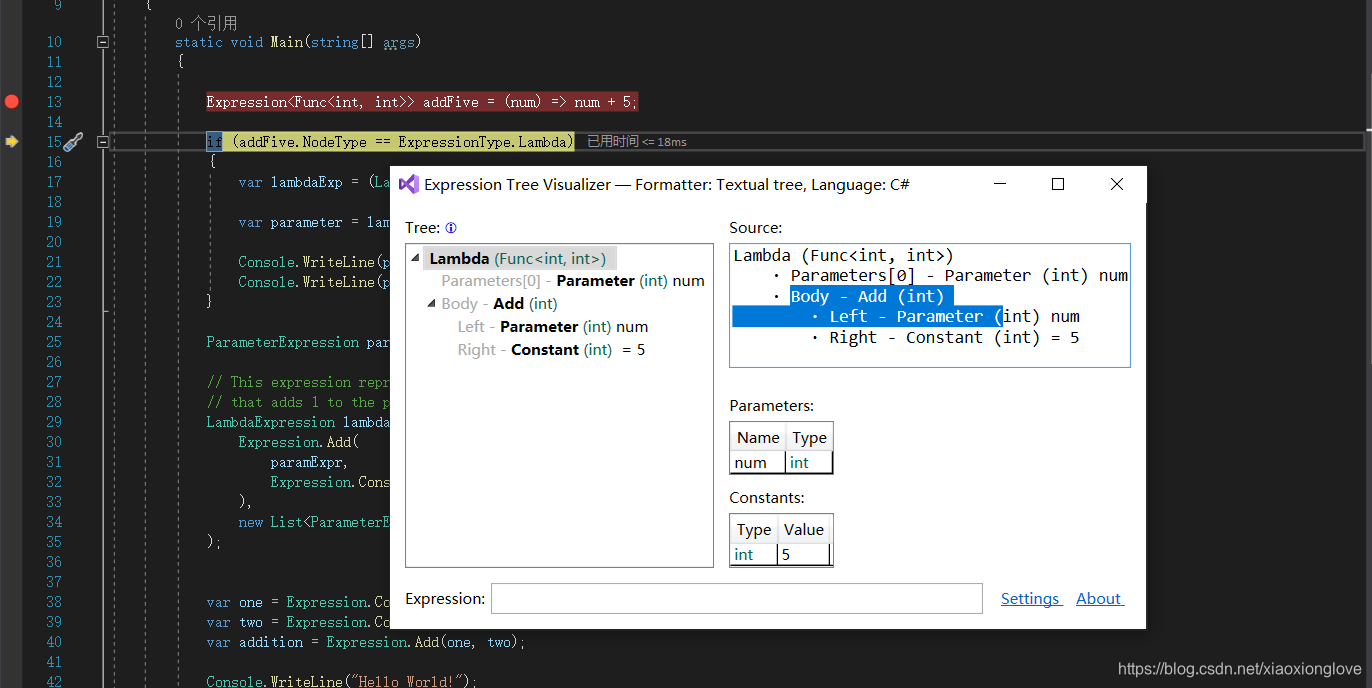Select the Right - Constant = 5 node
The width and height of the screenshot is (1372, 688).
(x=548, y=349)
